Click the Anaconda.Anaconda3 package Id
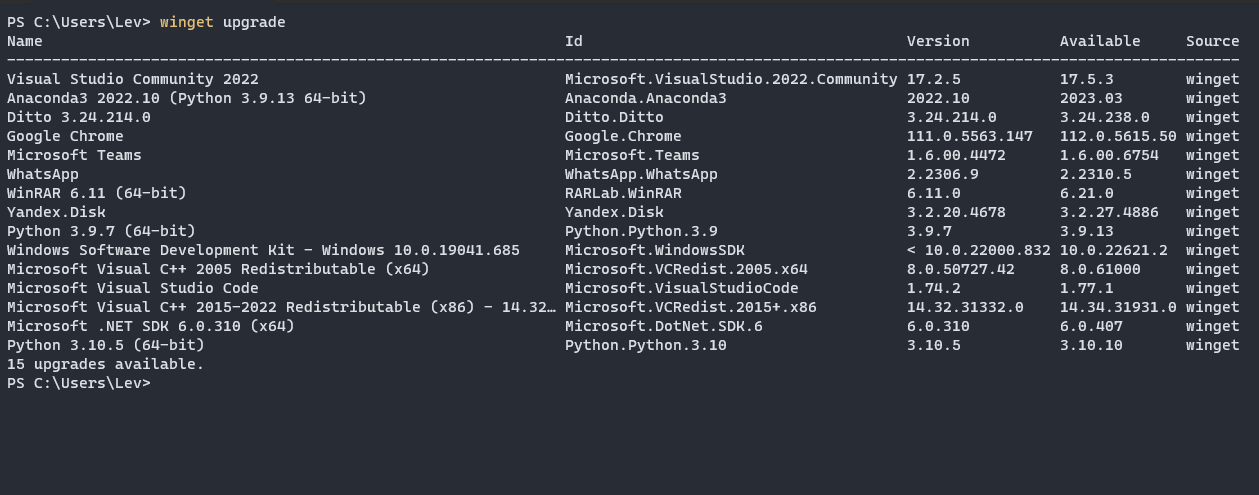The height and width of the screenshot is (495, 1259). [x=646, y=98]
